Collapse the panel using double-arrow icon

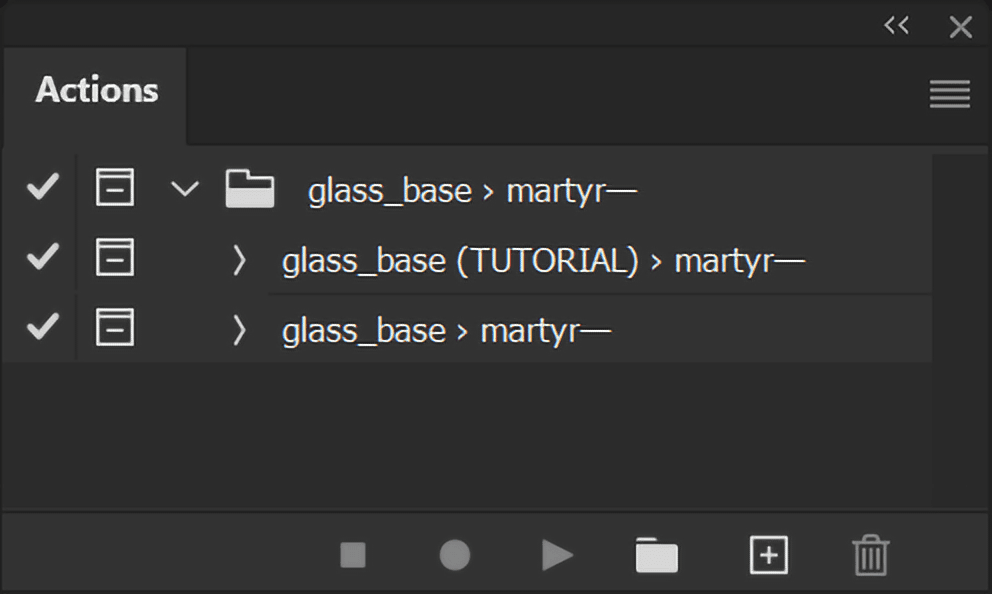896,27
